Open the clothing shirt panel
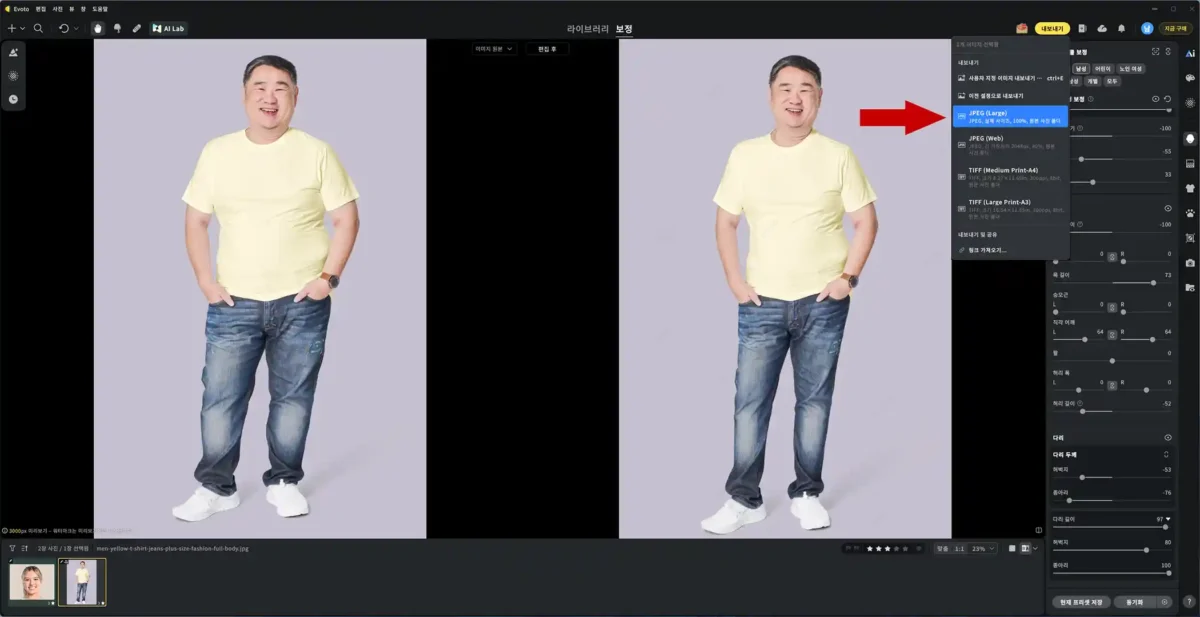Screen dimensions: 1200x617 click(x=1190, y=188)
